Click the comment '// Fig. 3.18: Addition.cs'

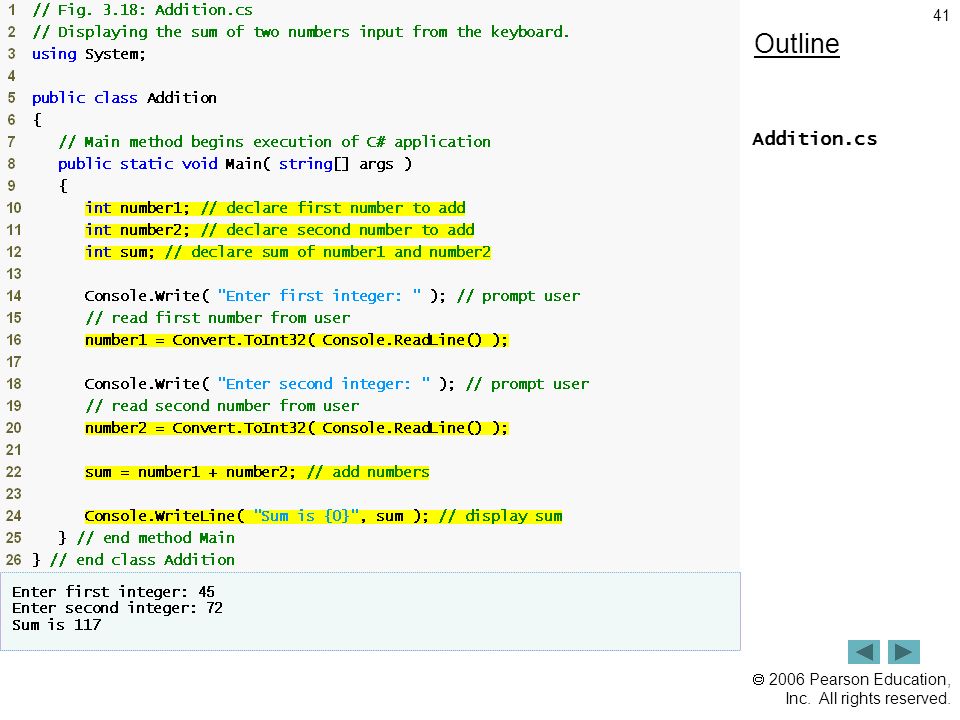143,10
